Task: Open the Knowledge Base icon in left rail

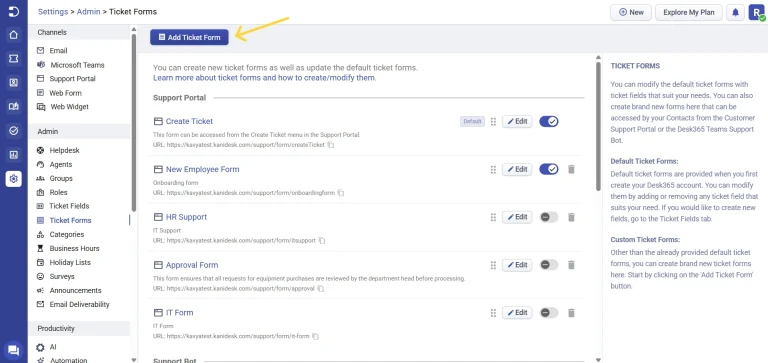Action: 14,106
